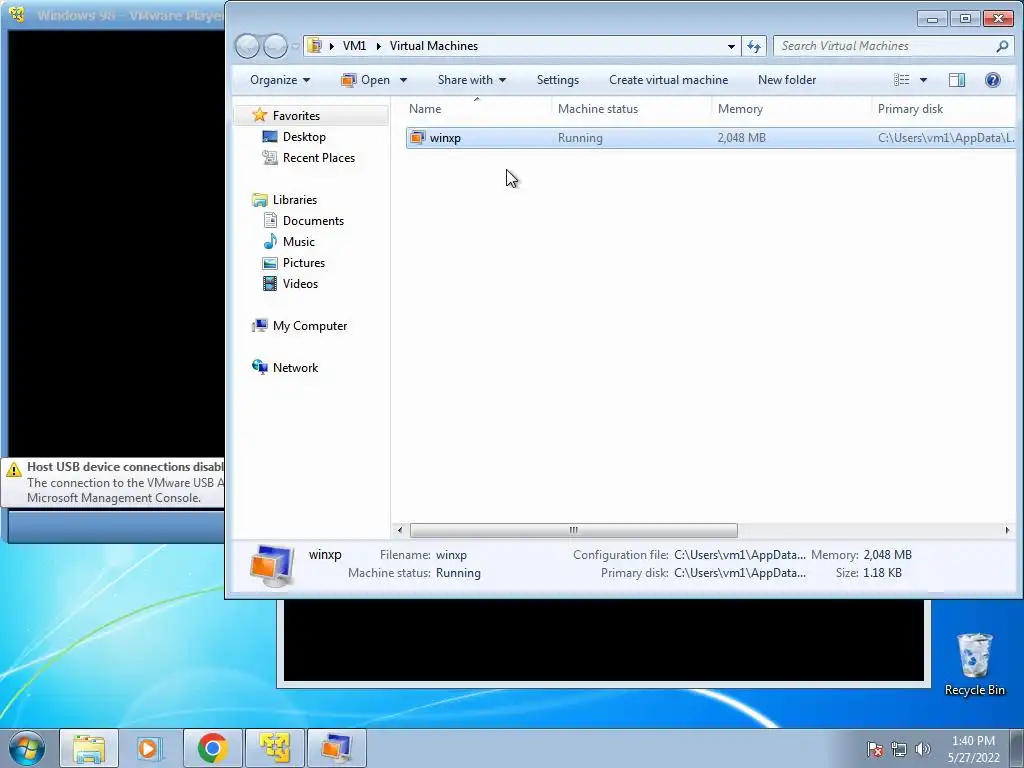
Task: Click the large winxp icon in the details pane
Action: click(271, 564)
